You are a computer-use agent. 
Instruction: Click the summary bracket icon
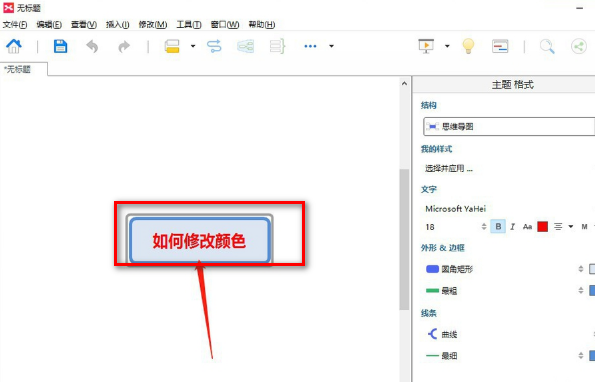click(277, 46)
